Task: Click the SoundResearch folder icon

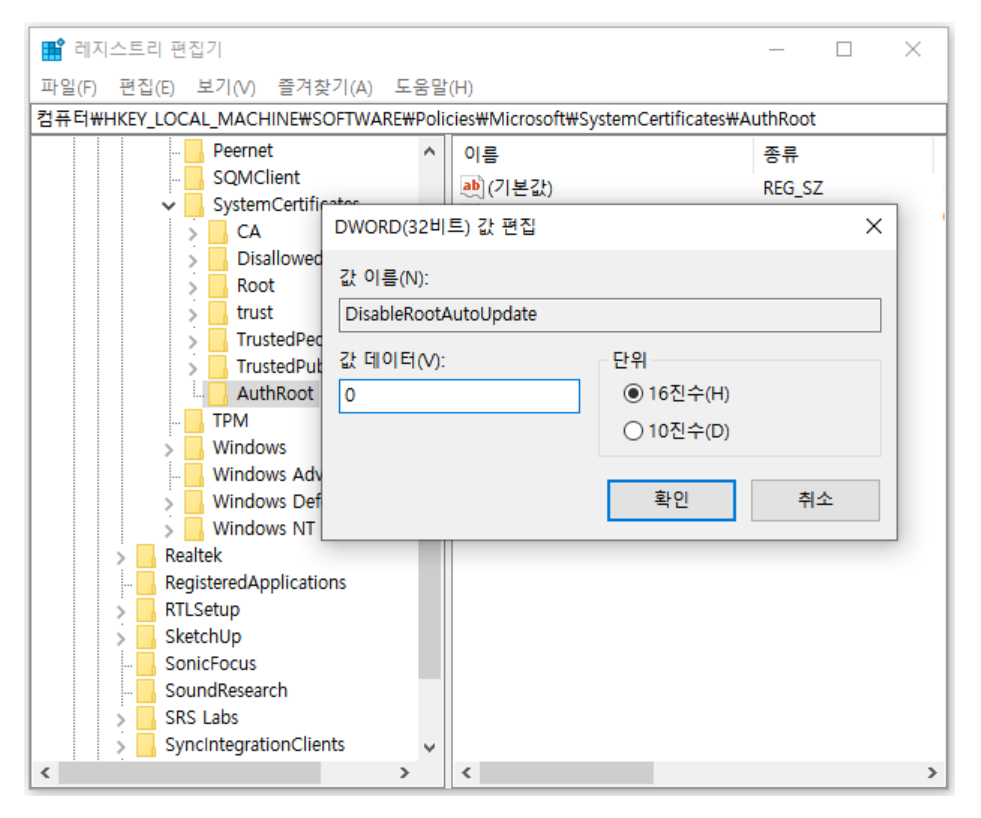Action: click(x=146, y=690)
